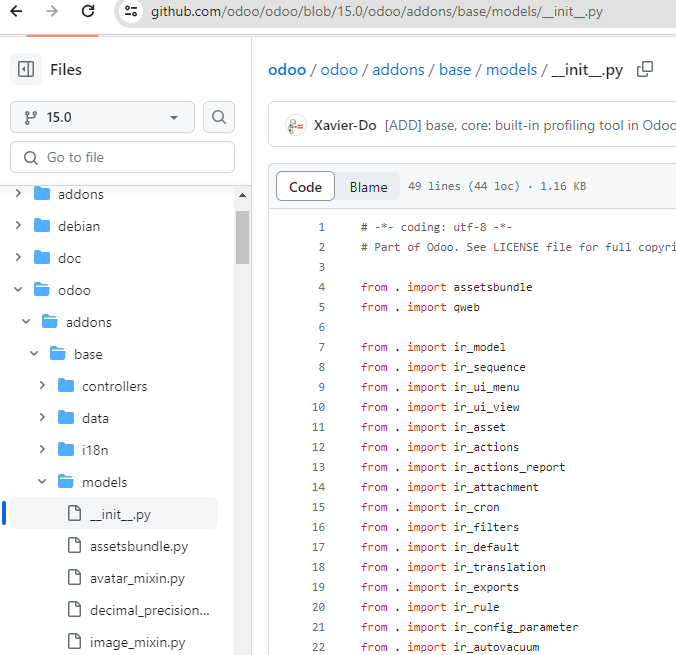Open decimal_precision file entry

(150, 610)
